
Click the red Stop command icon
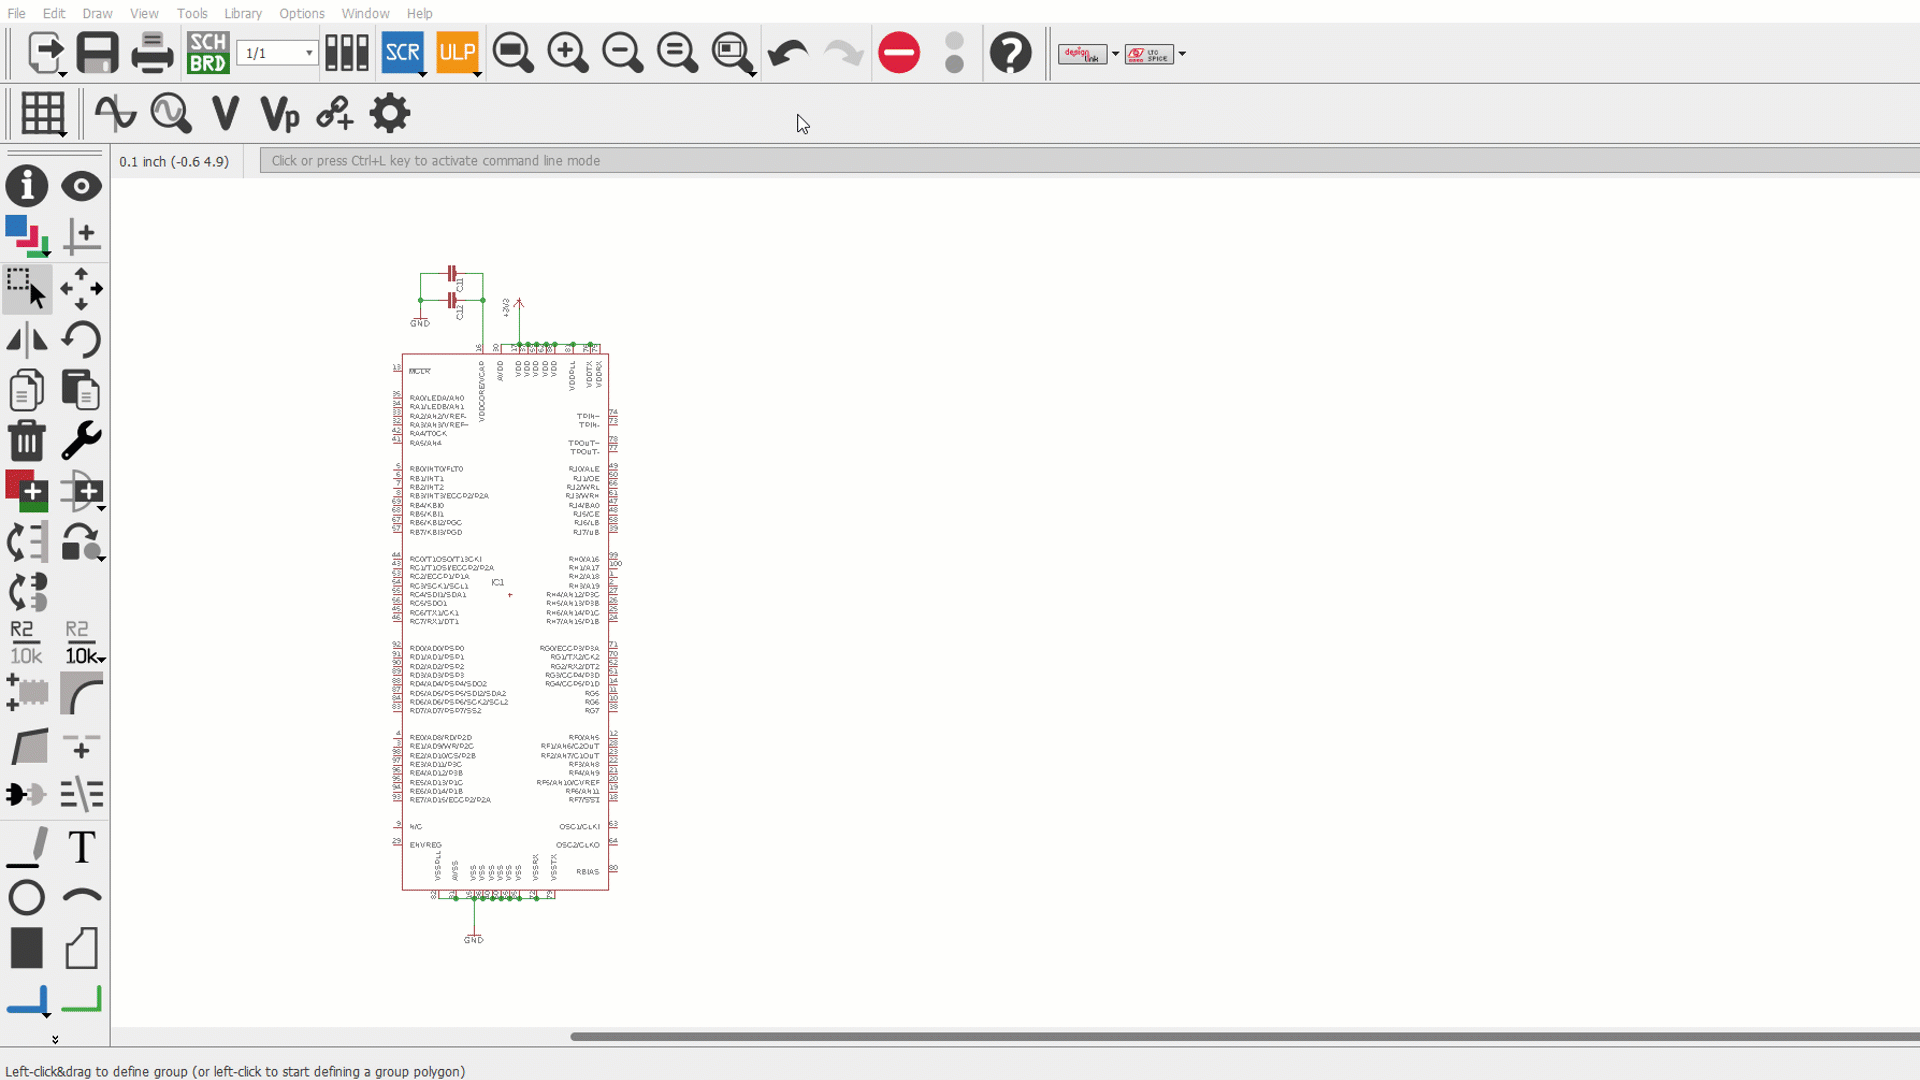tap(899, 53)
